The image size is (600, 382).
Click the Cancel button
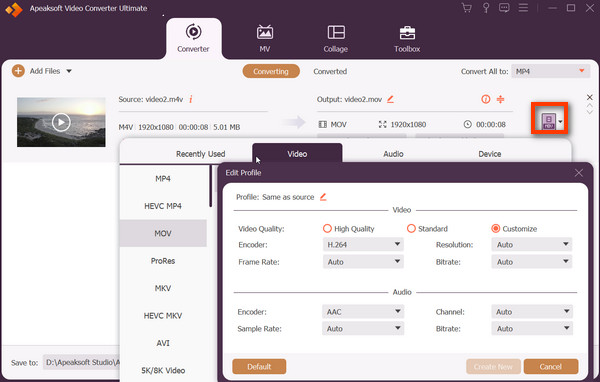pyautogui.click(x=551, y=366)
